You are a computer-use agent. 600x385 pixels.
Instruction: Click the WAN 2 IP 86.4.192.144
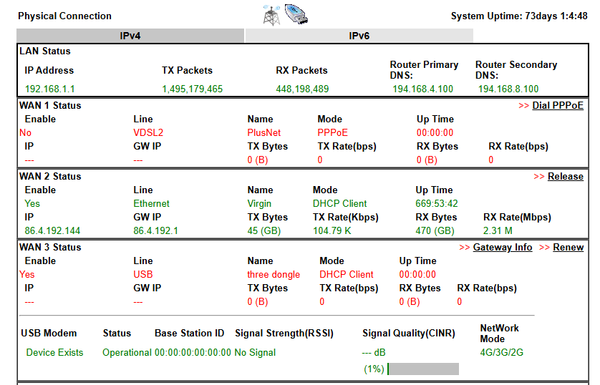point(52,231)
